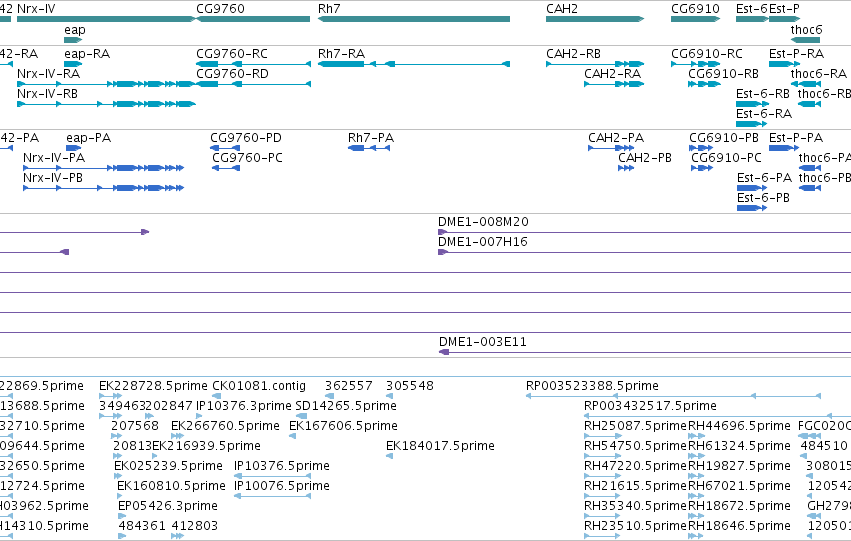Image resolution: width=851 pixels, height=541 pixels.
Task: Select transcript CAH2-RA
Action: tap(614, 84)
